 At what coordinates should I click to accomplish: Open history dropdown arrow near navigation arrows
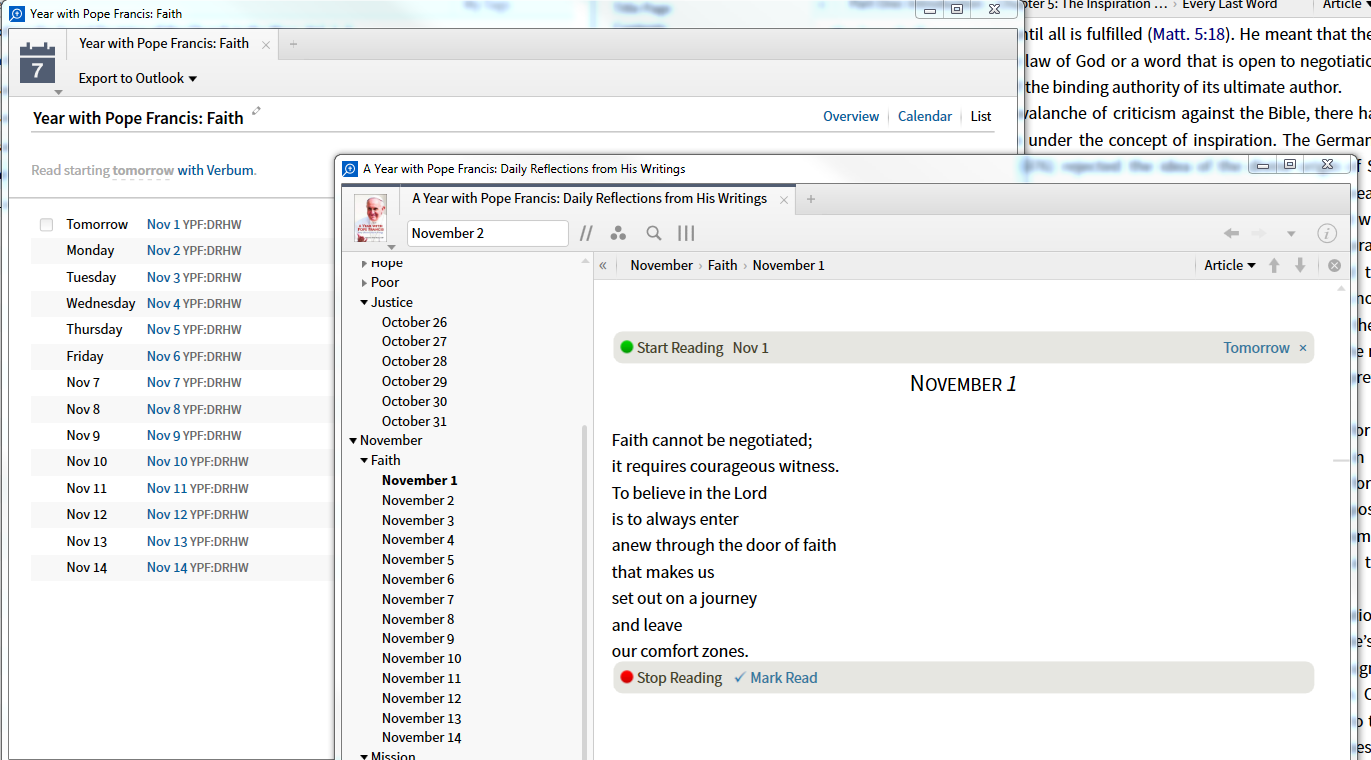pyautogui.click(x=1291, y=234)
